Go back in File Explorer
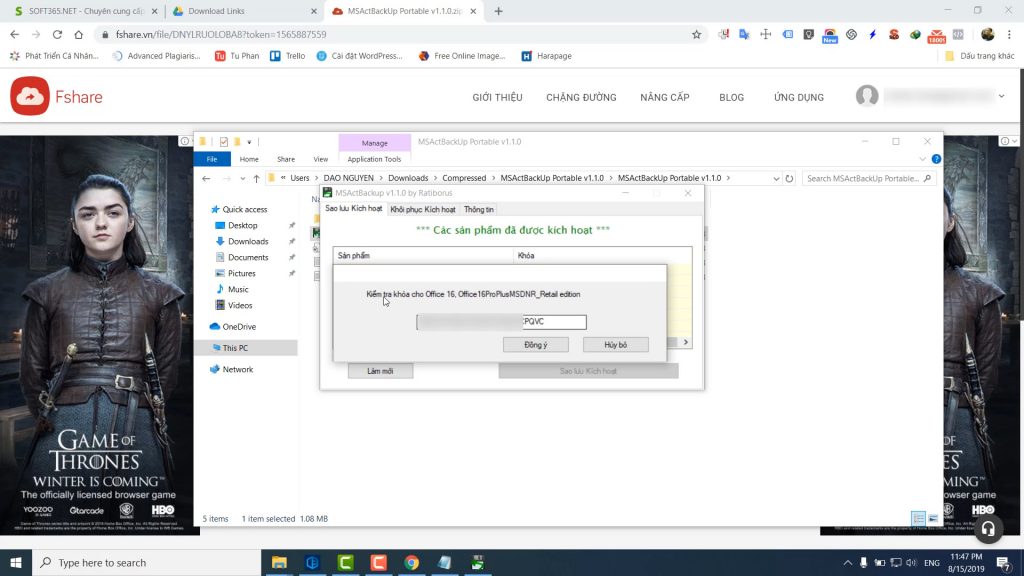Image resolution: width=1024 pixels, height=576 pixels. [206, 178]
